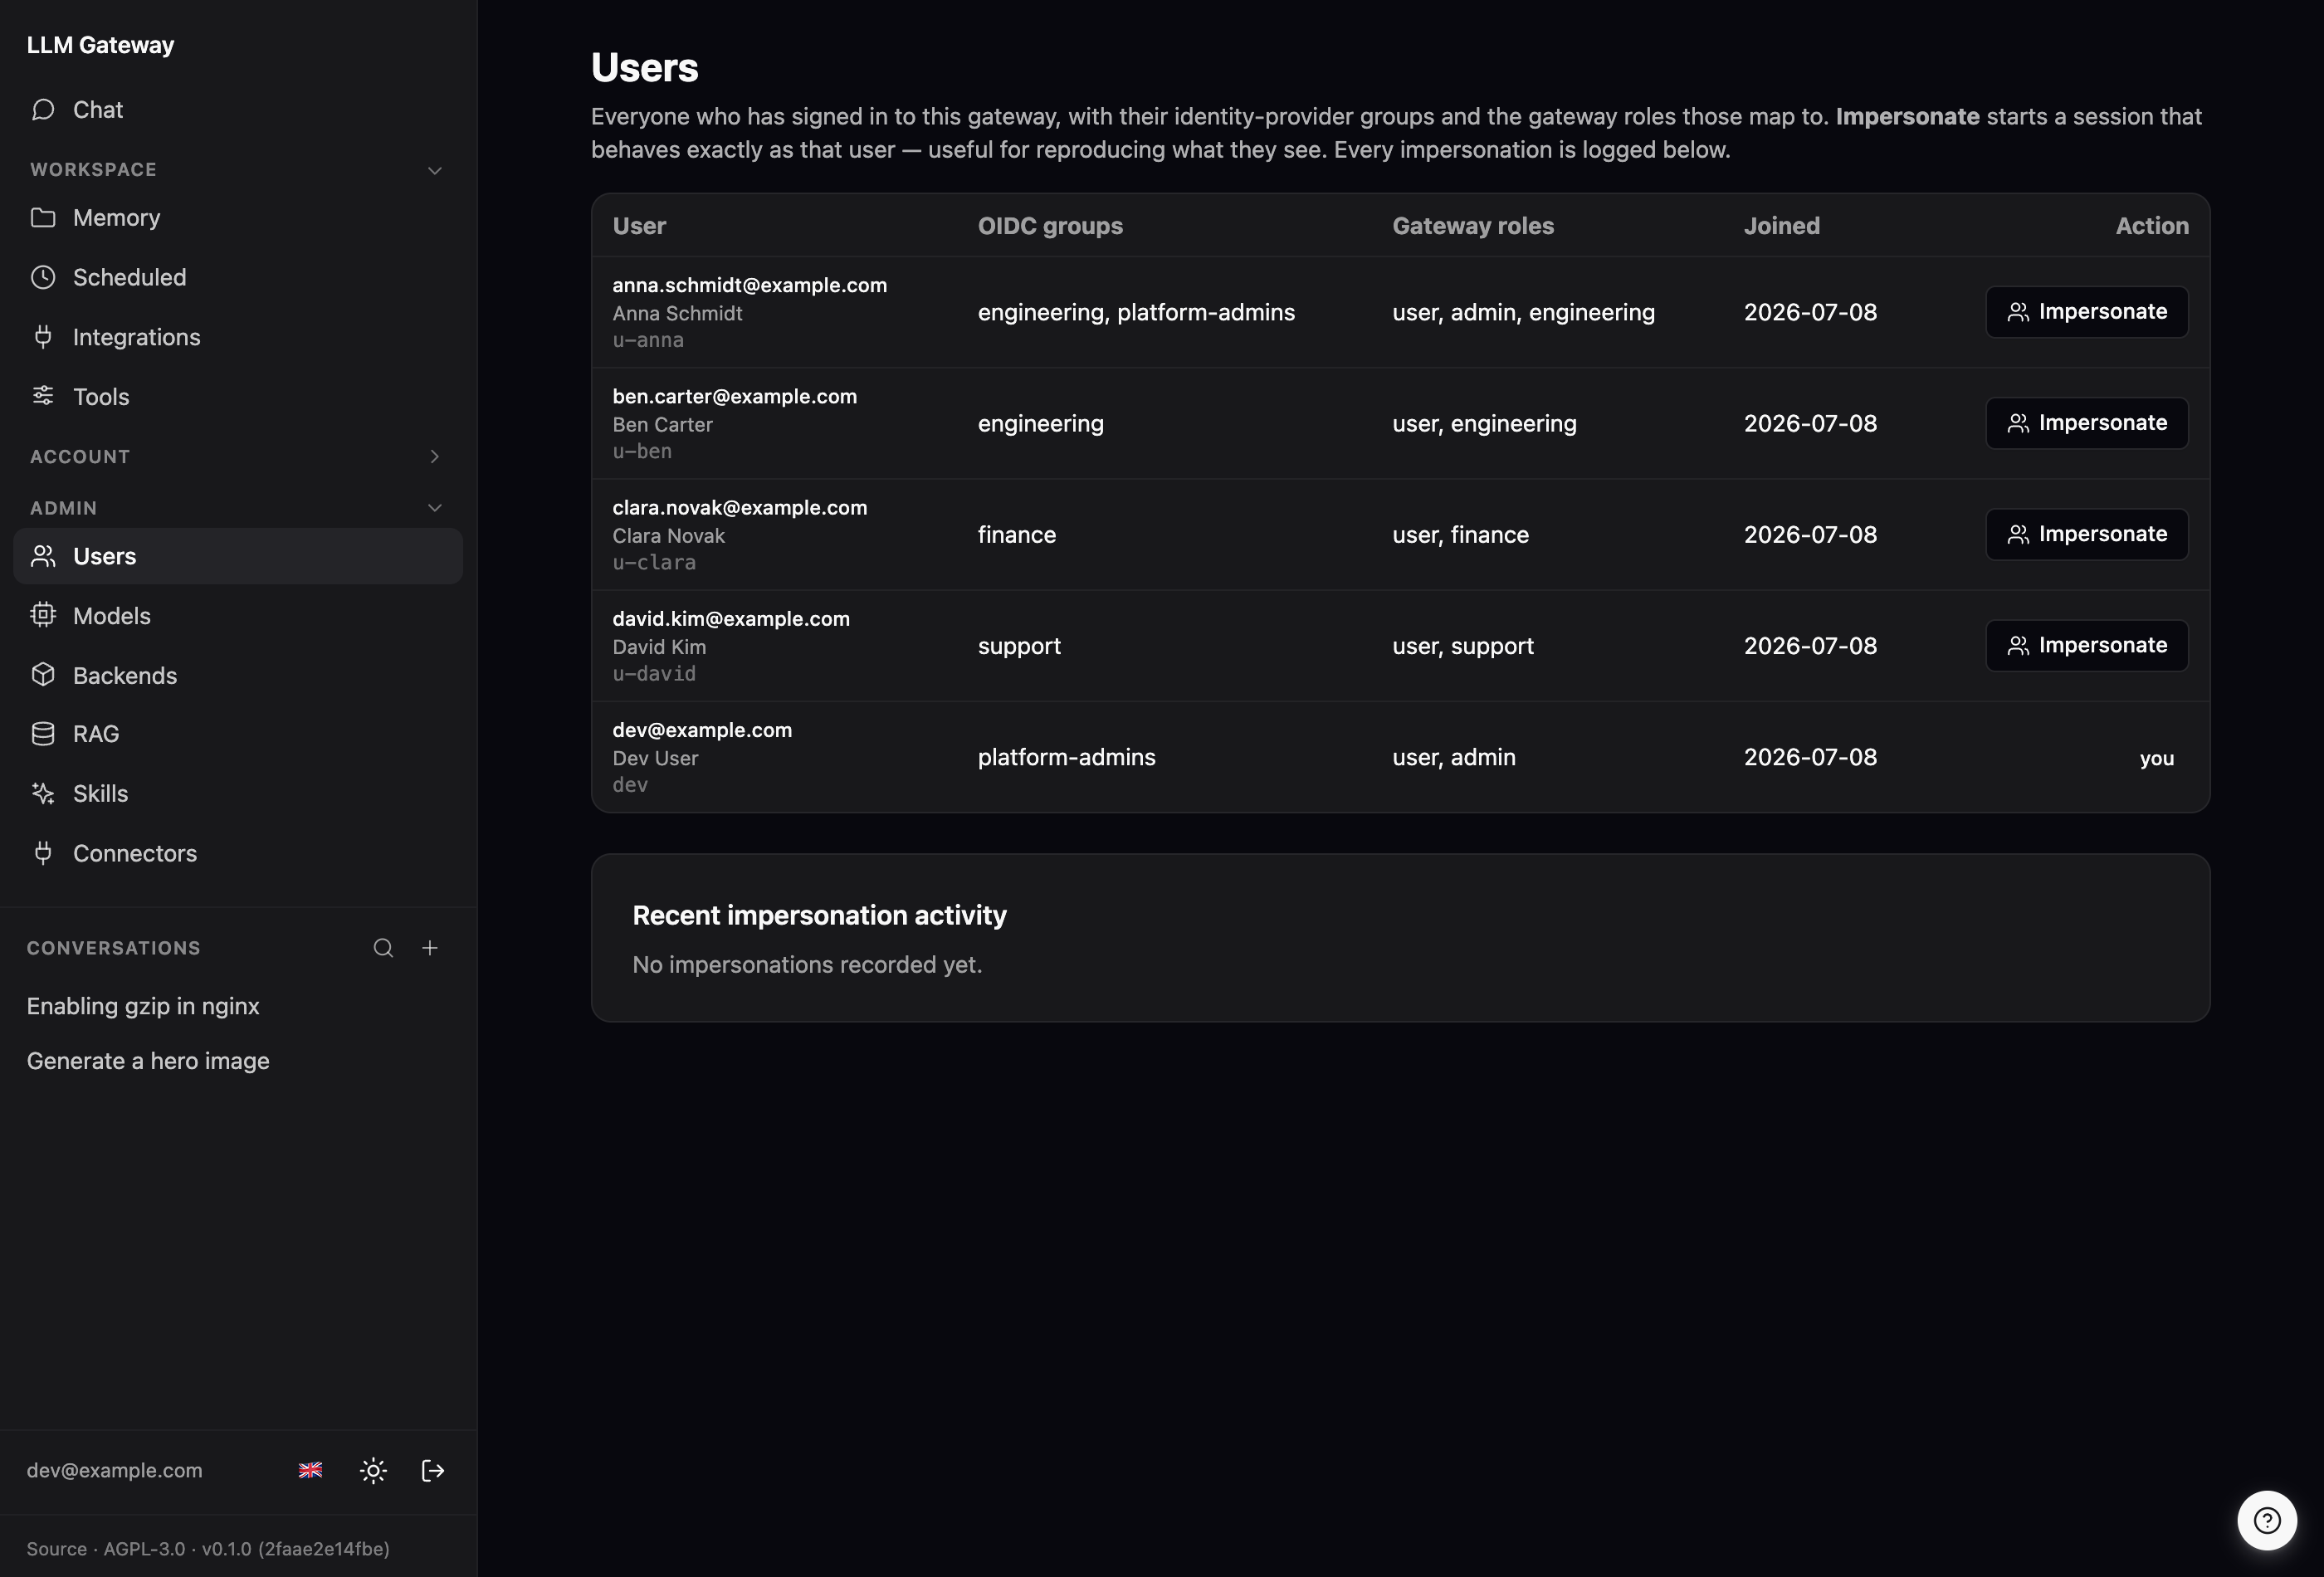This screenshot has height=1577, width=2324.
Task: Click dev@example.com in the sidebar footer
Action: tap(114, 1470)
